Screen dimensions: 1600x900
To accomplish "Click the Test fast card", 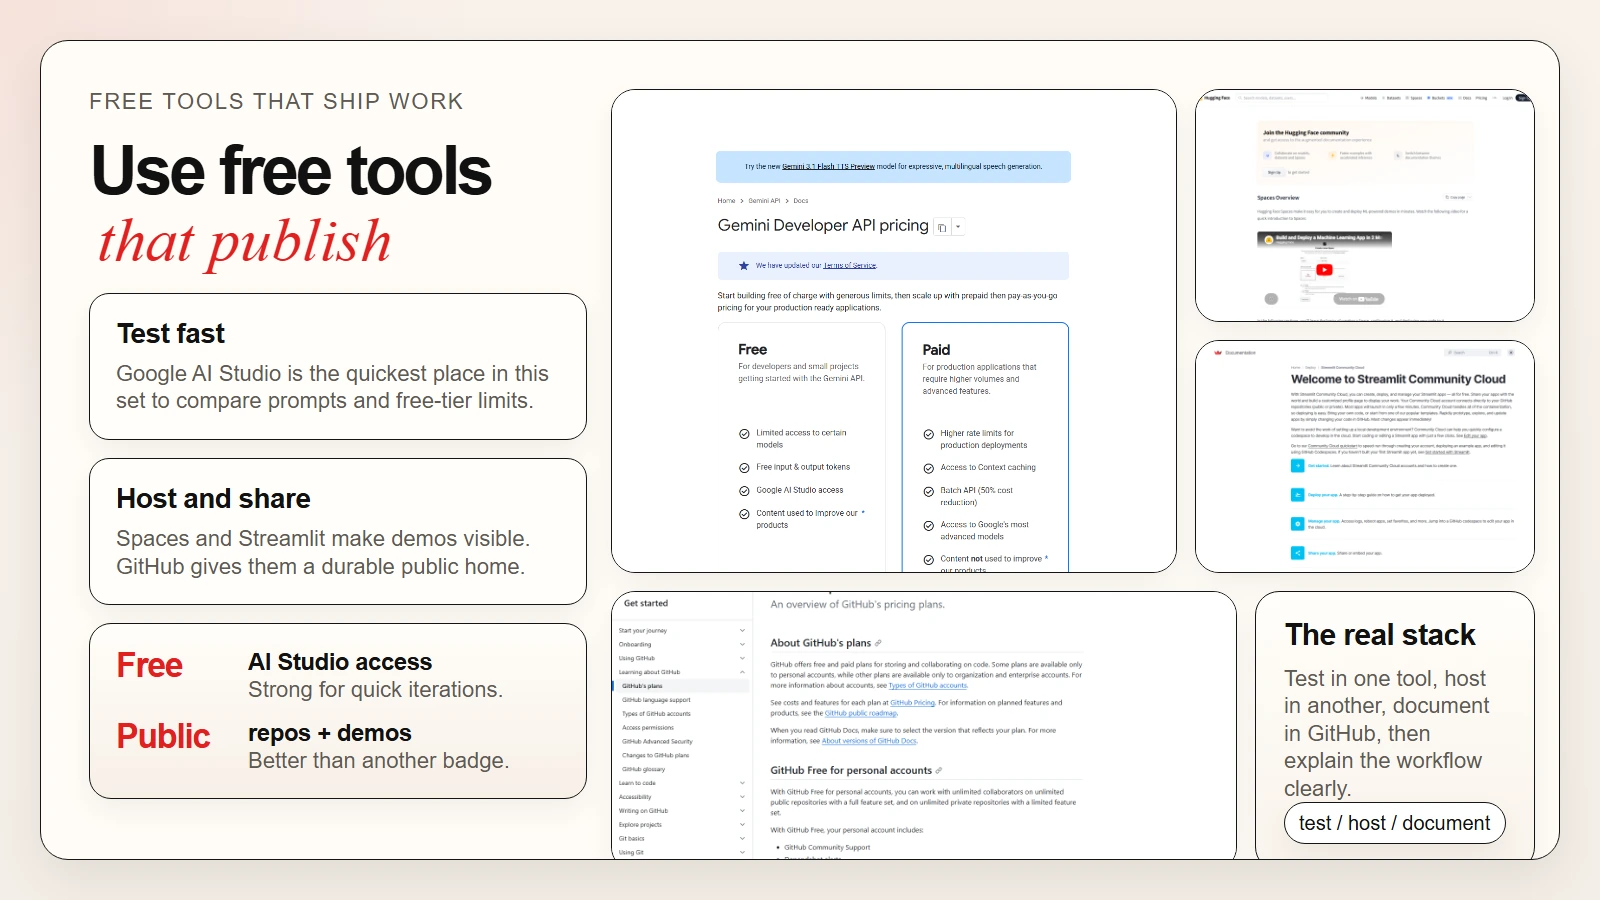I will (338, 366).
